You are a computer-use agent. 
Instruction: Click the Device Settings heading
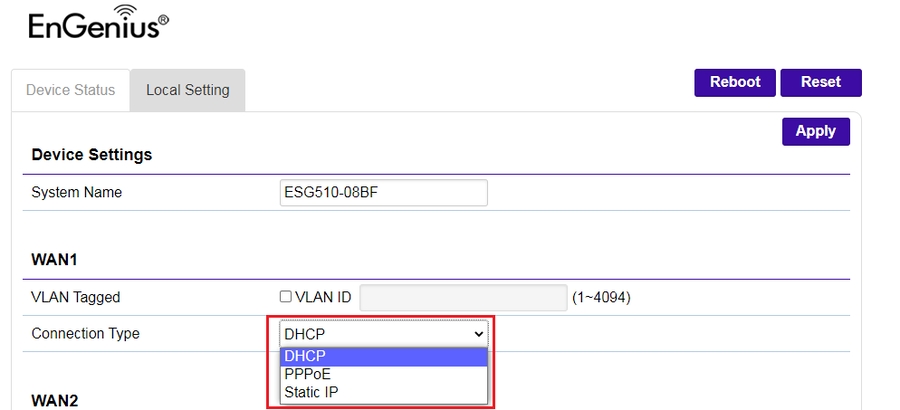click(x=92, y=155)
